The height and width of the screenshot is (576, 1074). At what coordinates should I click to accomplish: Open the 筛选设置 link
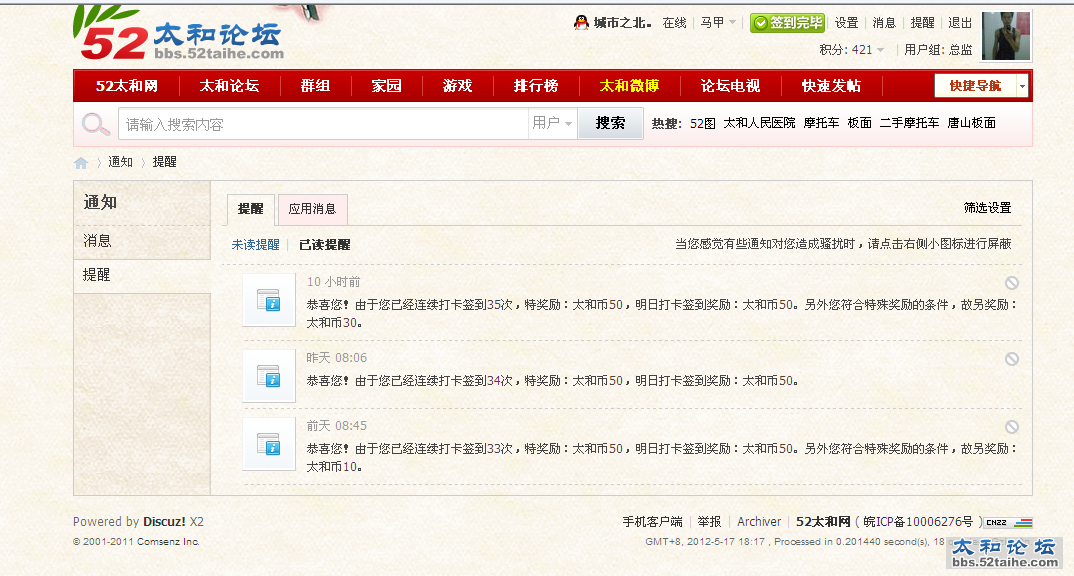[987, 208]
